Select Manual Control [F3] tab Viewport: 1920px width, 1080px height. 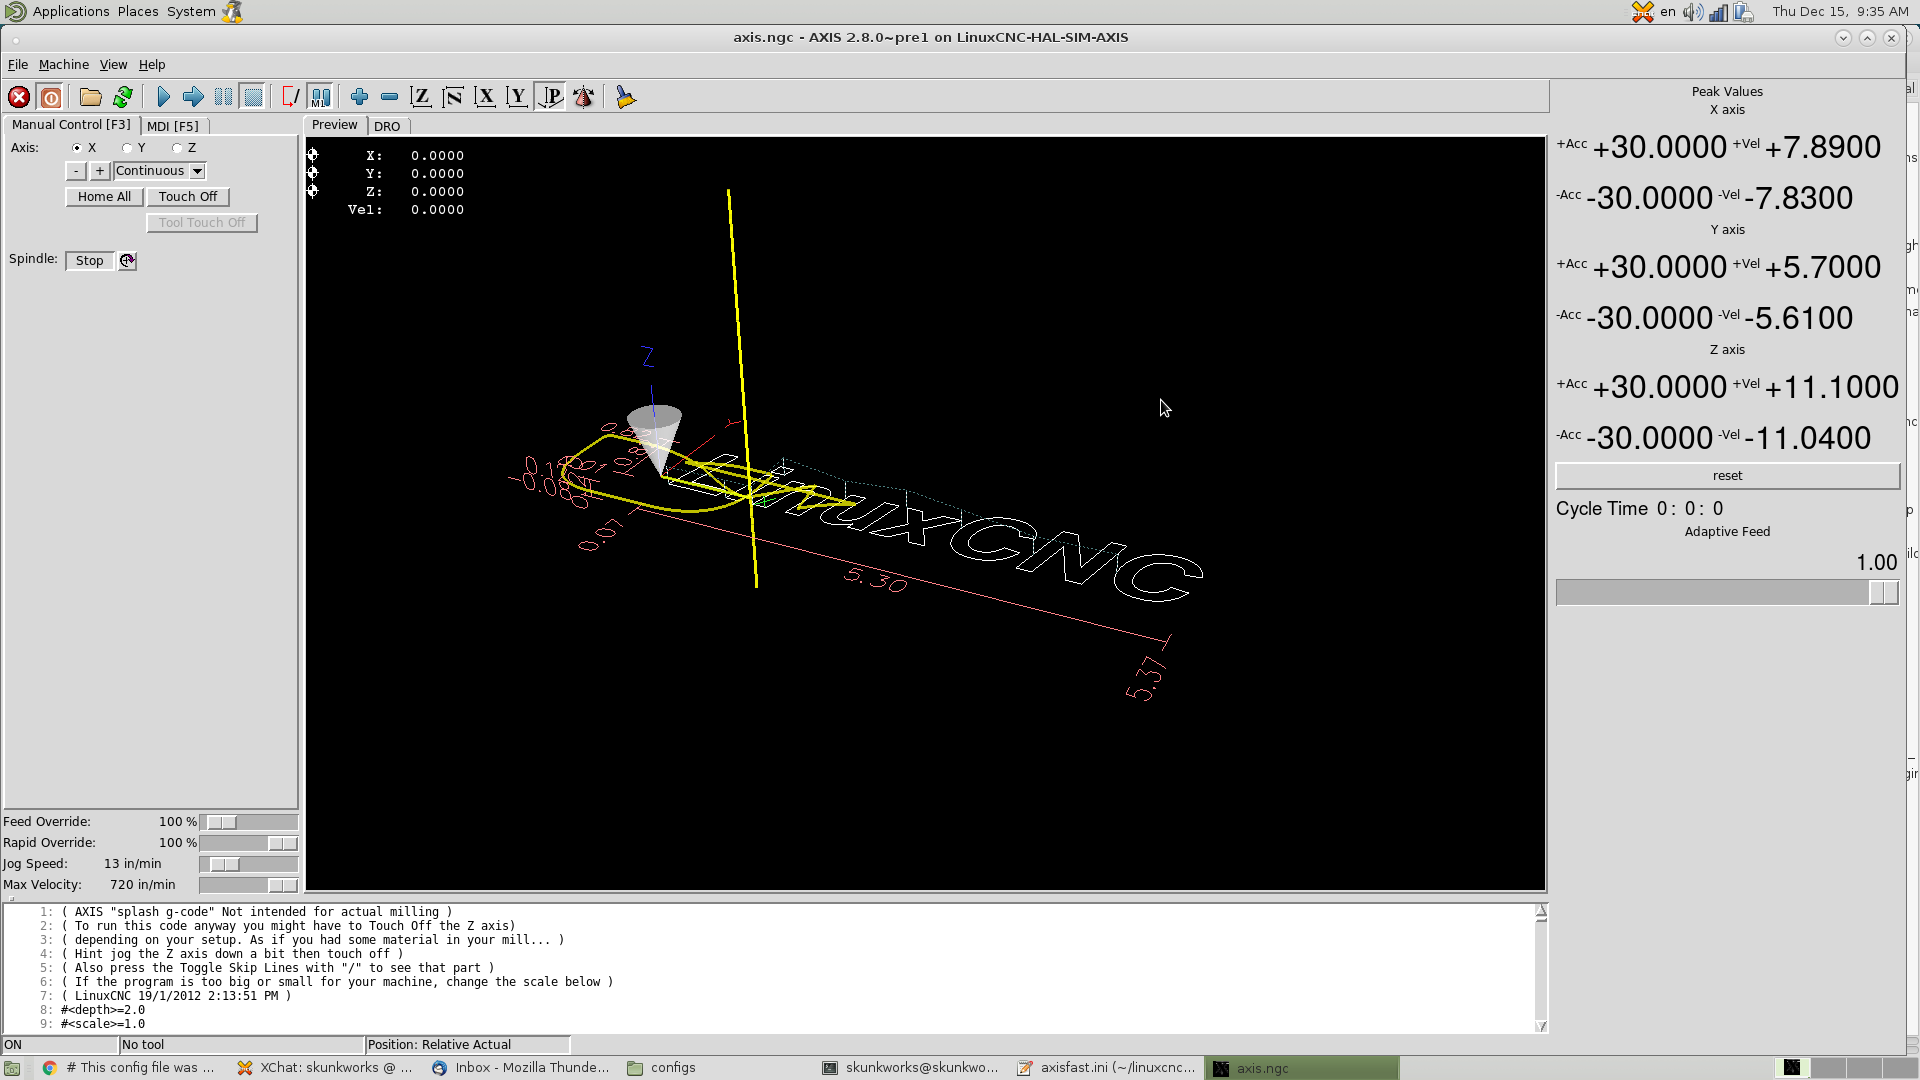tap(71, 125)
